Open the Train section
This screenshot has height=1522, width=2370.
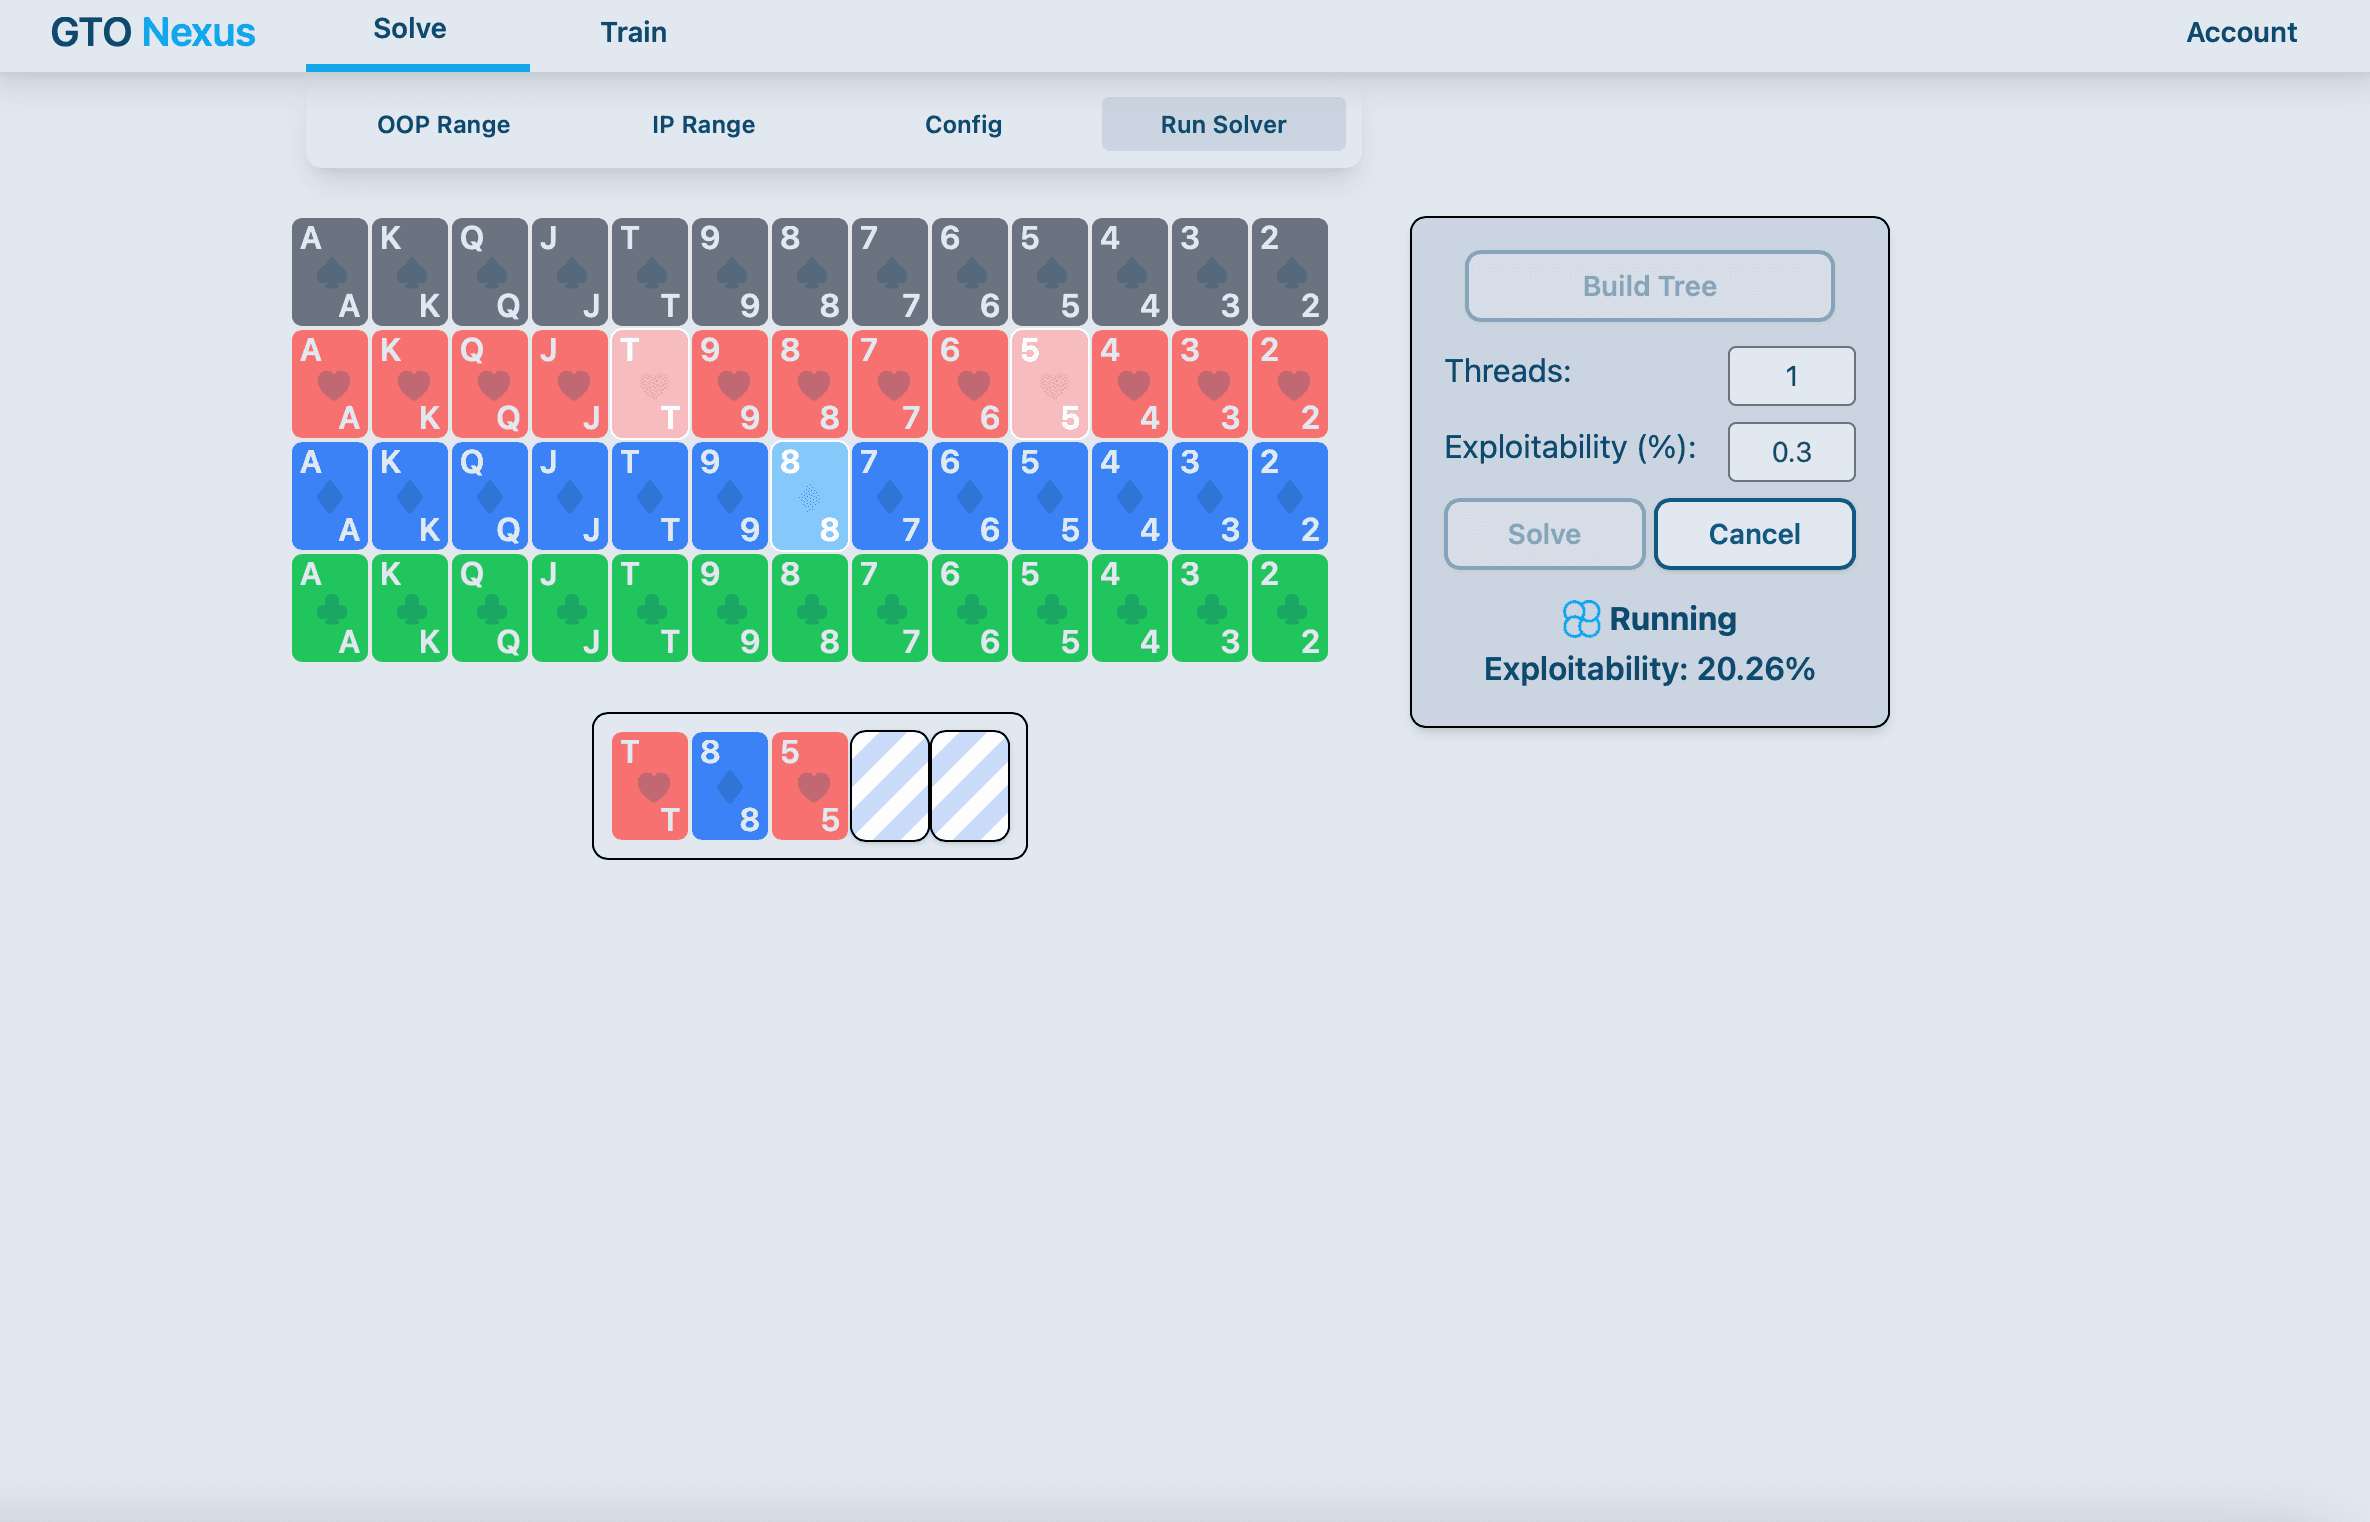tap(633, 32)
